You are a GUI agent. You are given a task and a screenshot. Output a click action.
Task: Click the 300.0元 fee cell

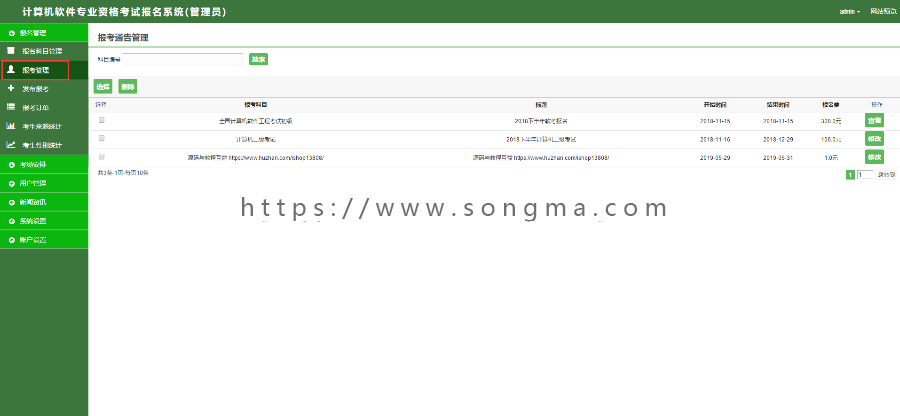pyautogui.click(x=831, y=121)
